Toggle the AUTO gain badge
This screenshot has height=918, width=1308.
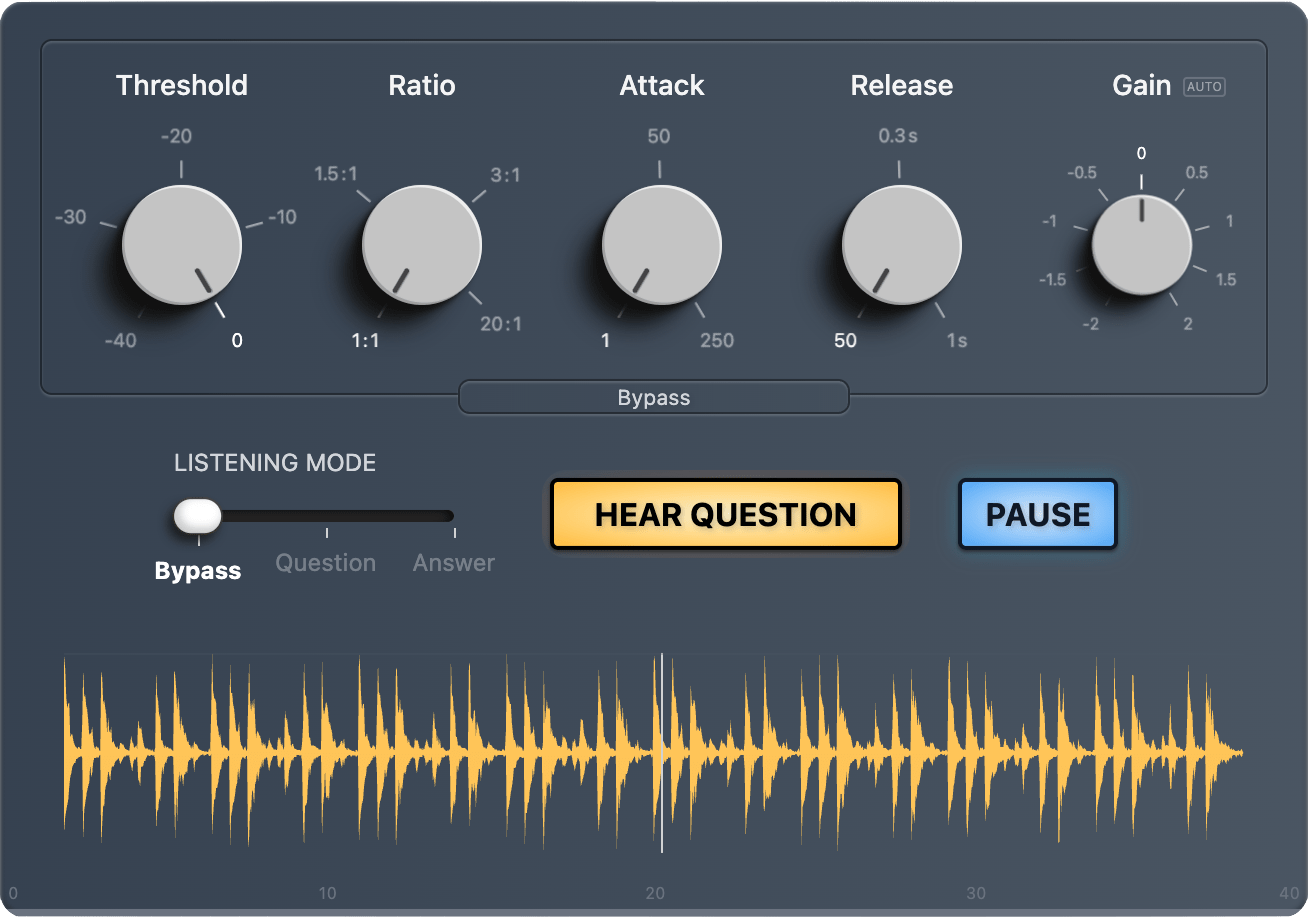(x=1204, y=87)
